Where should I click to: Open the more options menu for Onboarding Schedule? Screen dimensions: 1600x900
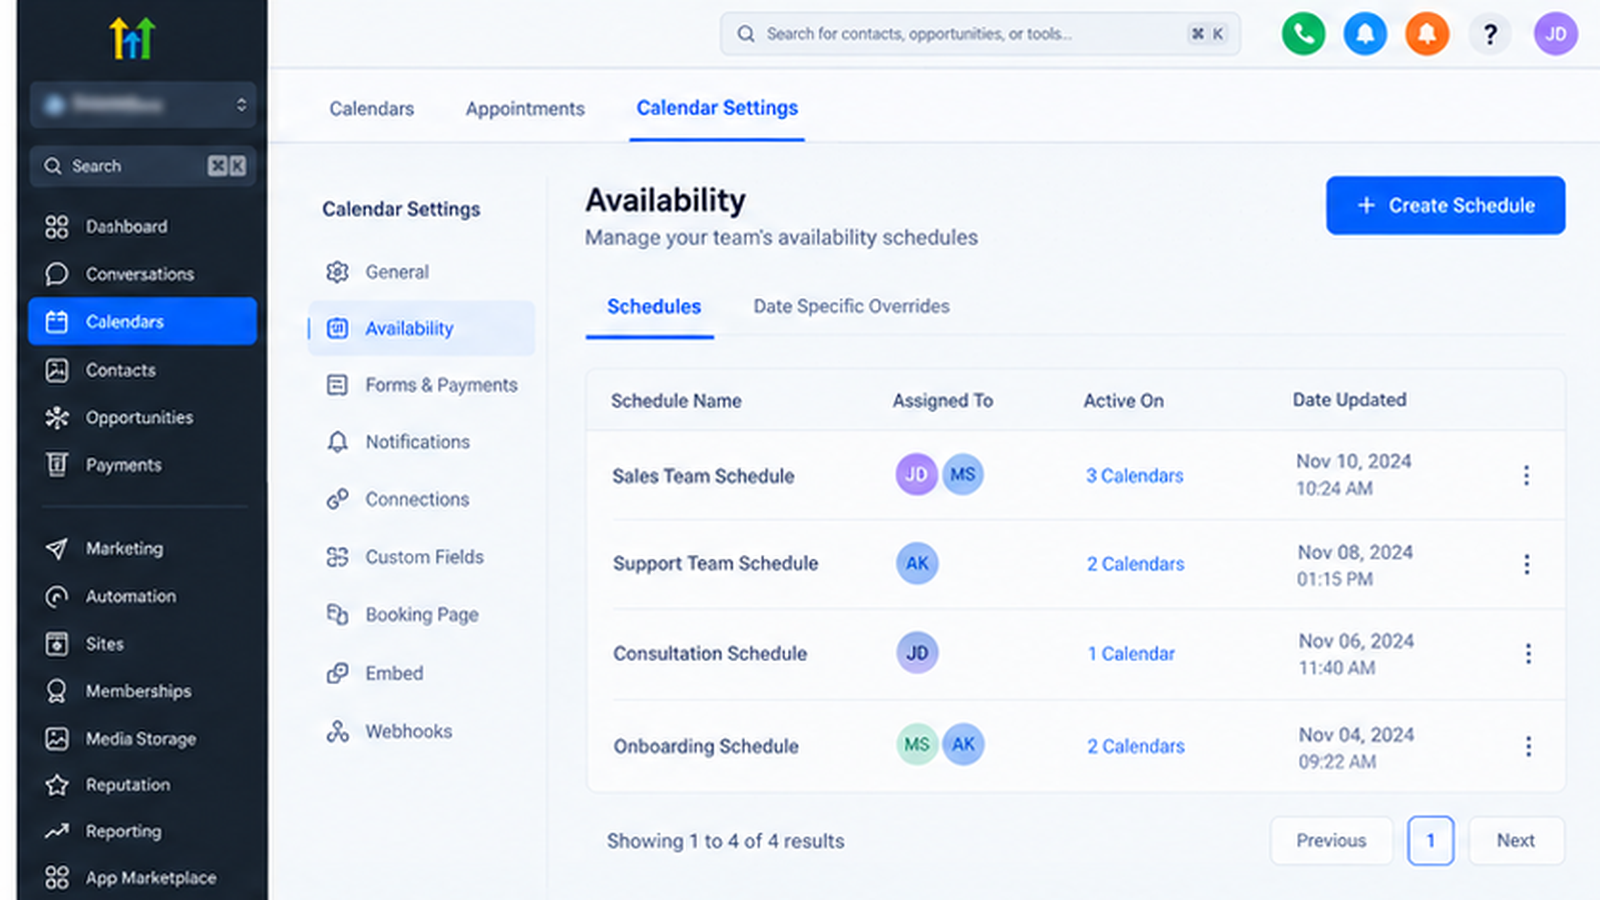[x=1528, y=746]
